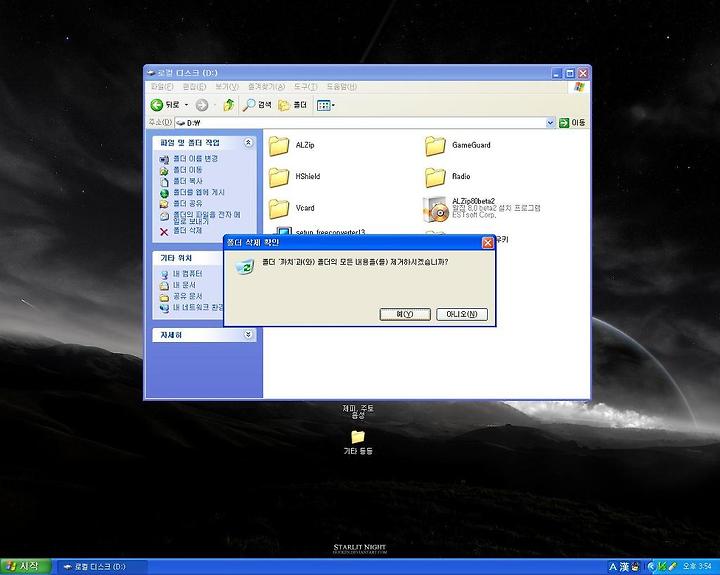Open the Back history dropdown arrow
This screenshot has width=720, height=575.
click(x=186, y=105)
